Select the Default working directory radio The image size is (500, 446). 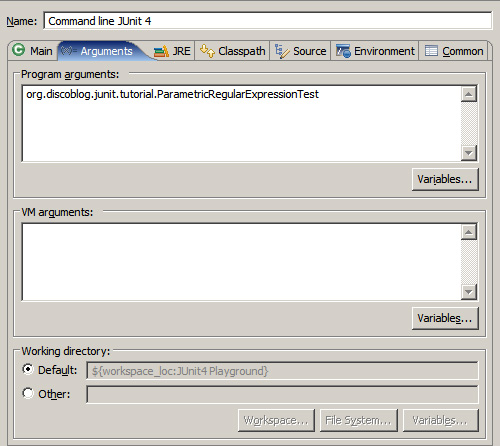(x=28, y=369)
